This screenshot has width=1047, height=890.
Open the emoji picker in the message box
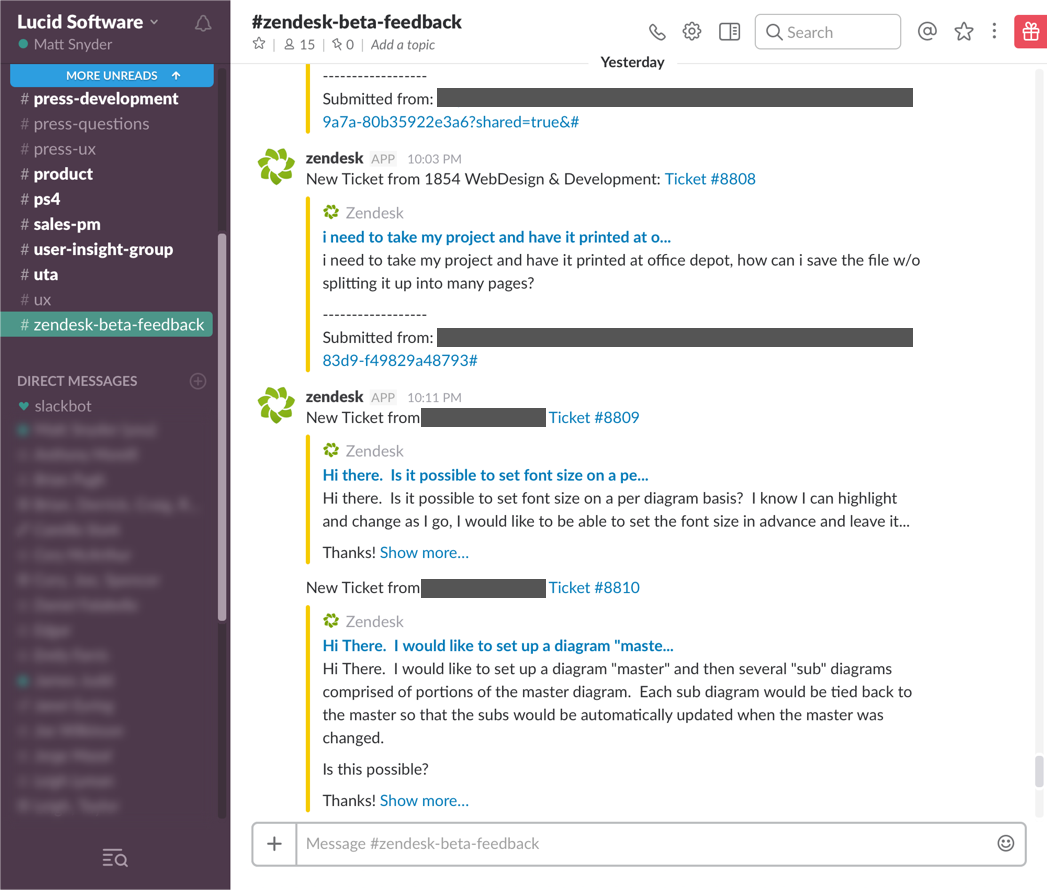tap(1005, 843)
